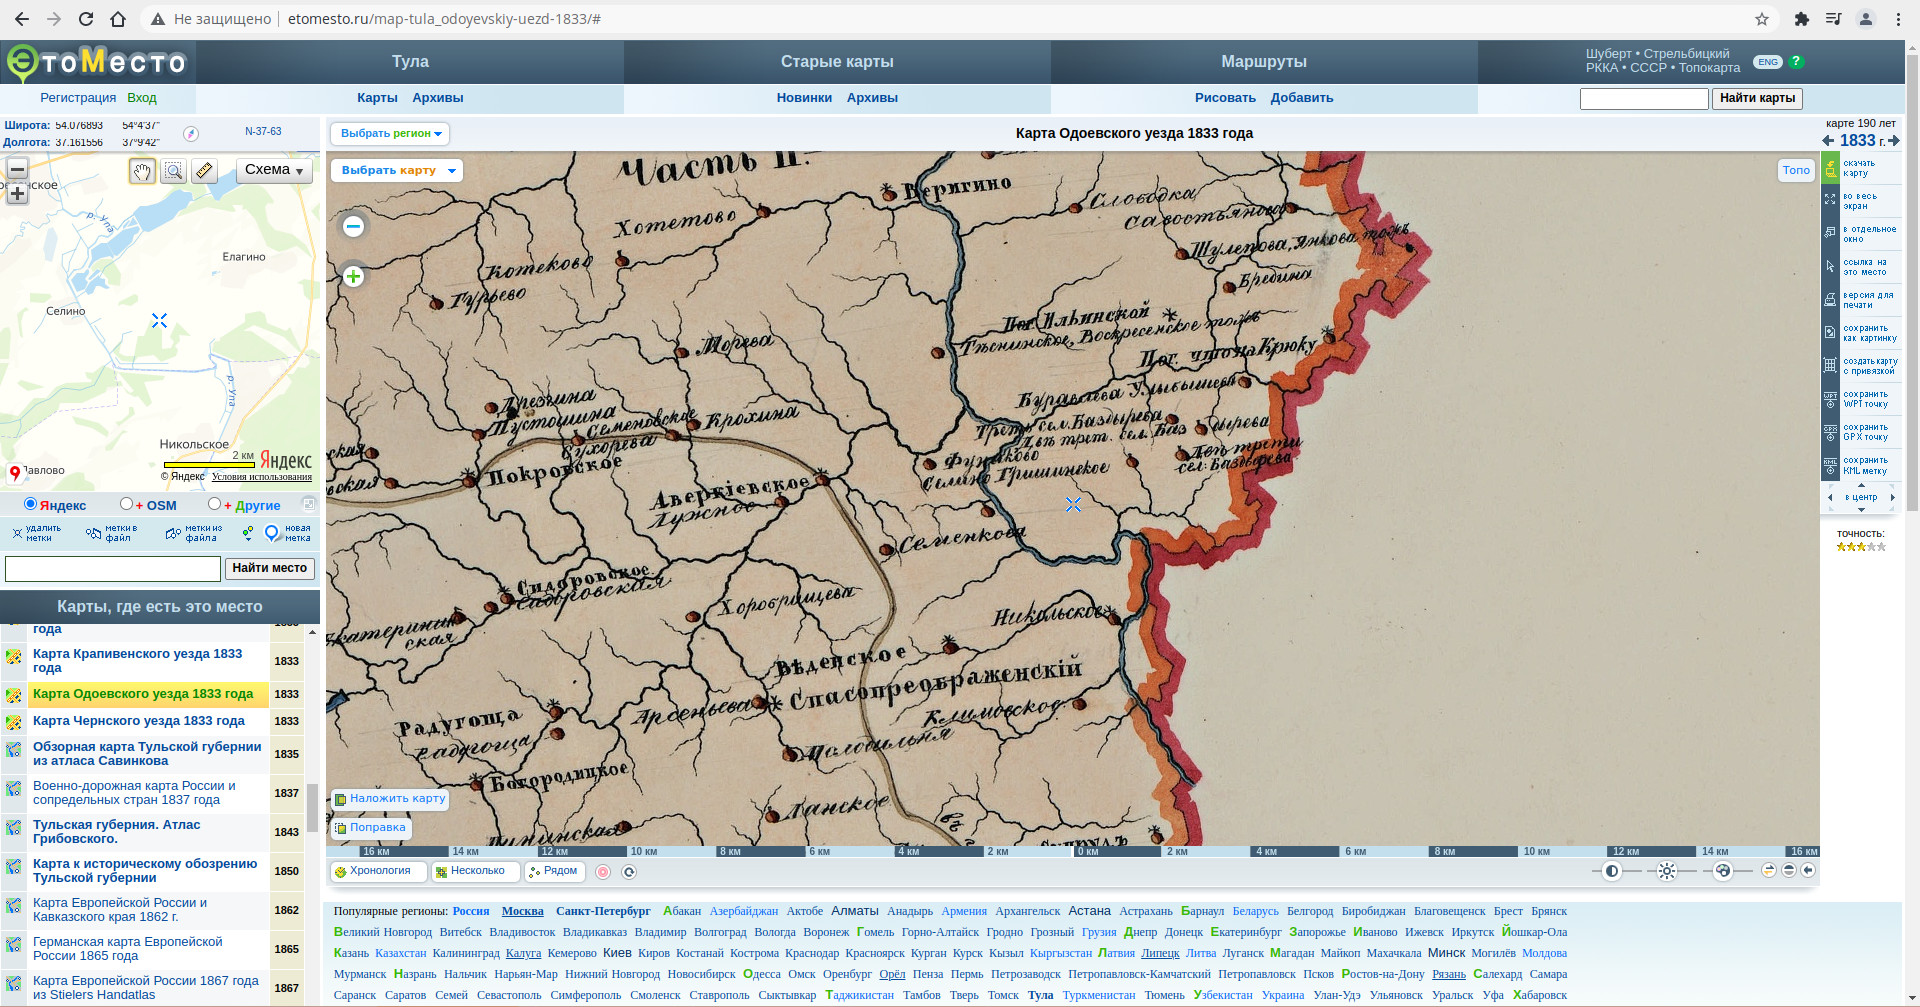The width and height of the screenshot is (1920, 1007).
Task: Zoom in the old Odoevsky map
Action: tap(353, 277)
